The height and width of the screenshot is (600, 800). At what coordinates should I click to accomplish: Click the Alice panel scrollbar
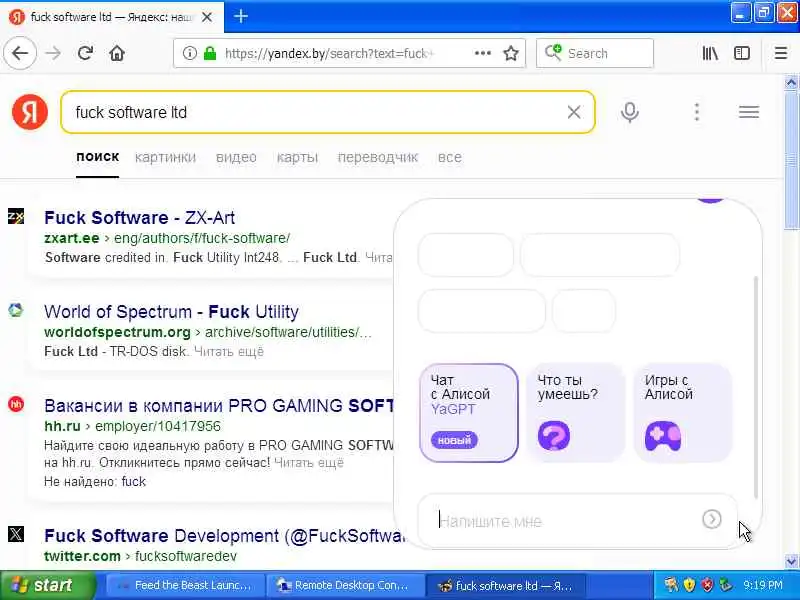[756, 388]
